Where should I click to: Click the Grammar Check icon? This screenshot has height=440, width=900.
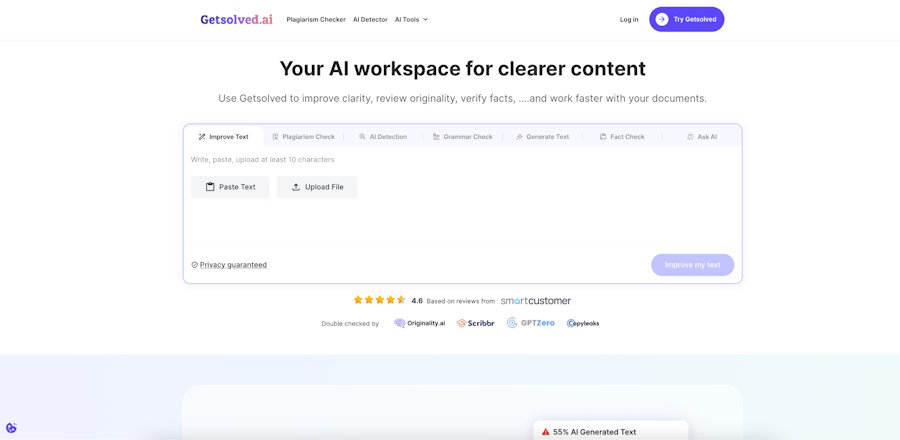point(436,137)
